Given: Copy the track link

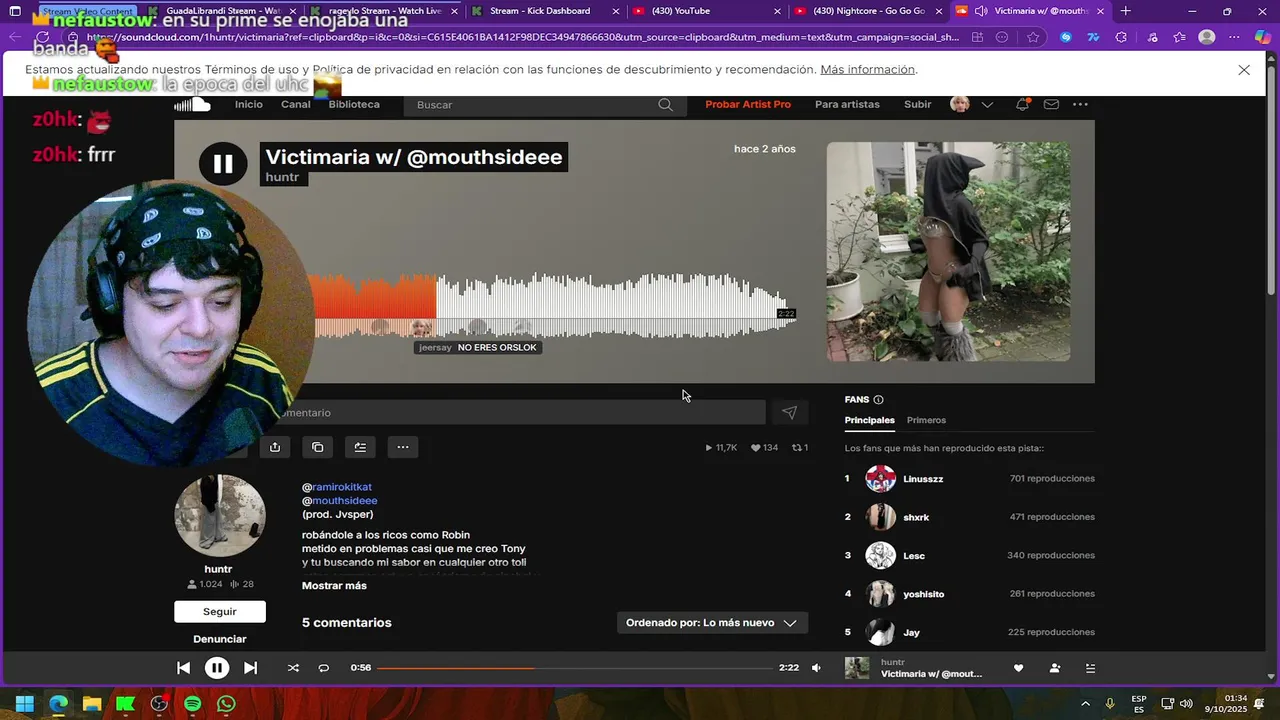Looking at the screenshot, I should coord(317,447).
